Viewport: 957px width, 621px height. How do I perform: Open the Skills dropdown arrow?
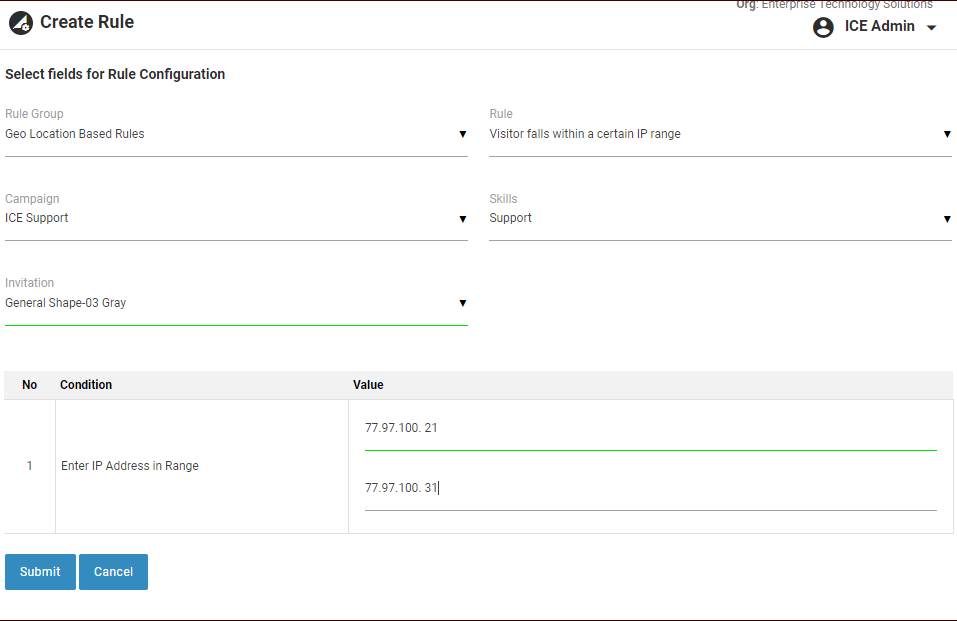[946, 219]
